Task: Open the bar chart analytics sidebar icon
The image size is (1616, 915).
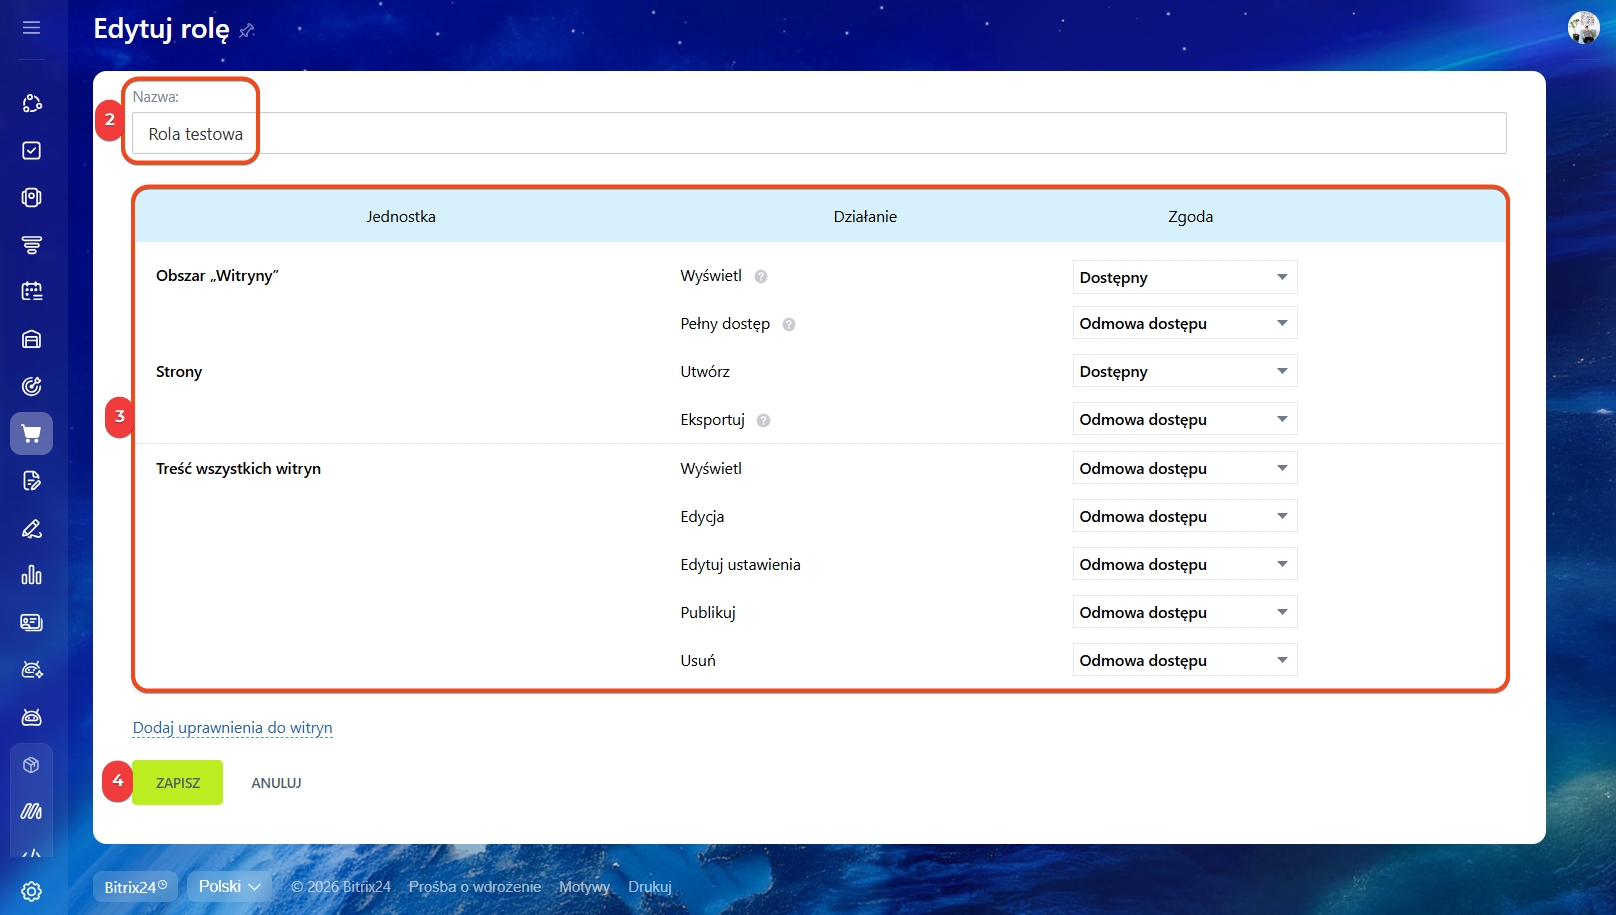Action: click(x=32, y=575)
